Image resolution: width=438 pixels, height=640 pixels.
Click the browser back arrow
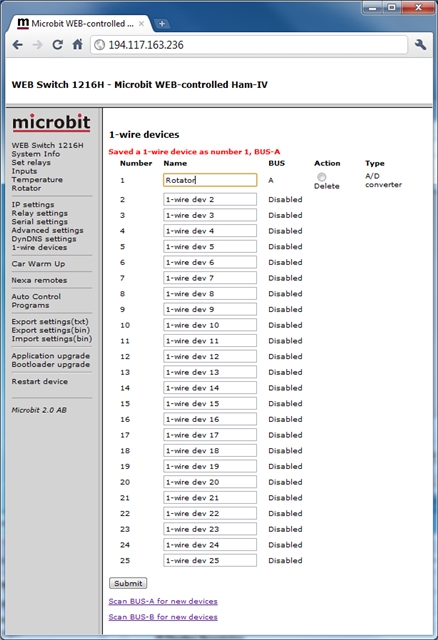[18, 44]
